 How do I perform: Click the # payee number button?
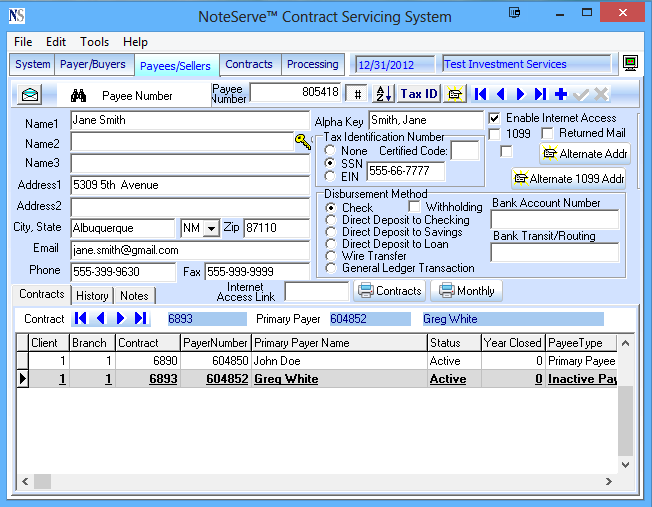[x=357, y=94]
